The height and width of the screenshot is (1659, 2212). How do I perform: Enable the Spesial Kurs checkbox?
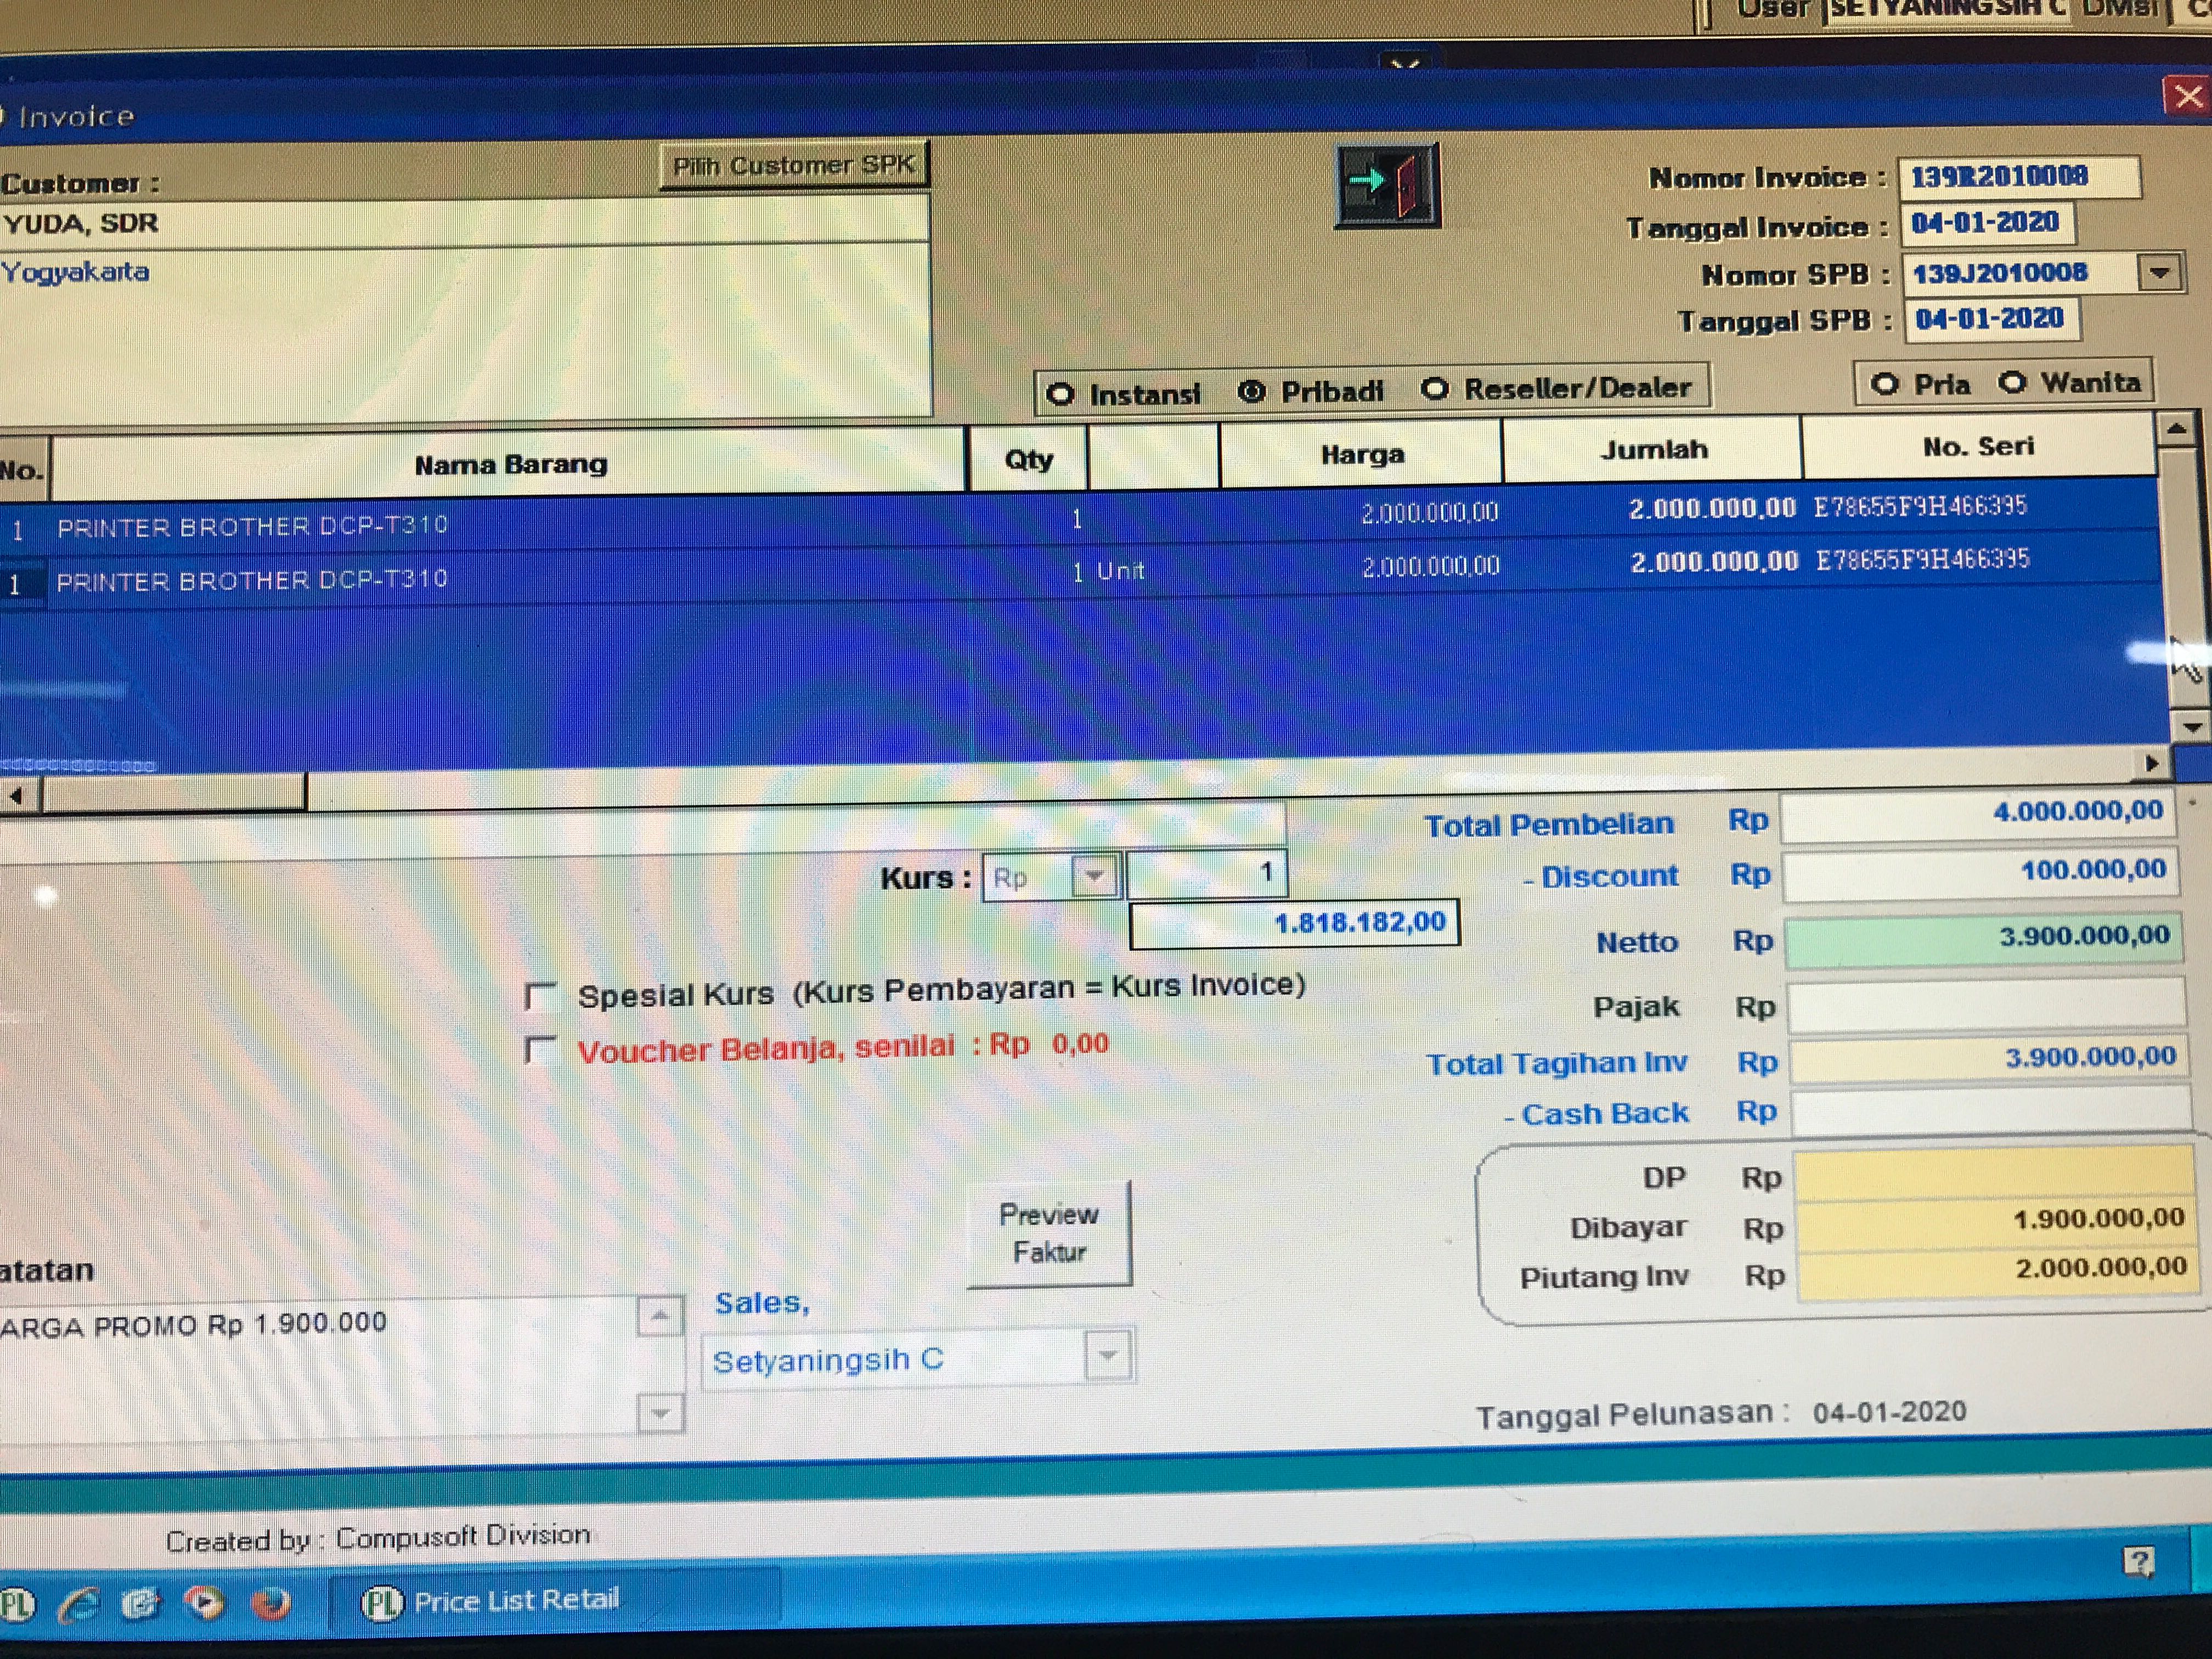(540, 995)
